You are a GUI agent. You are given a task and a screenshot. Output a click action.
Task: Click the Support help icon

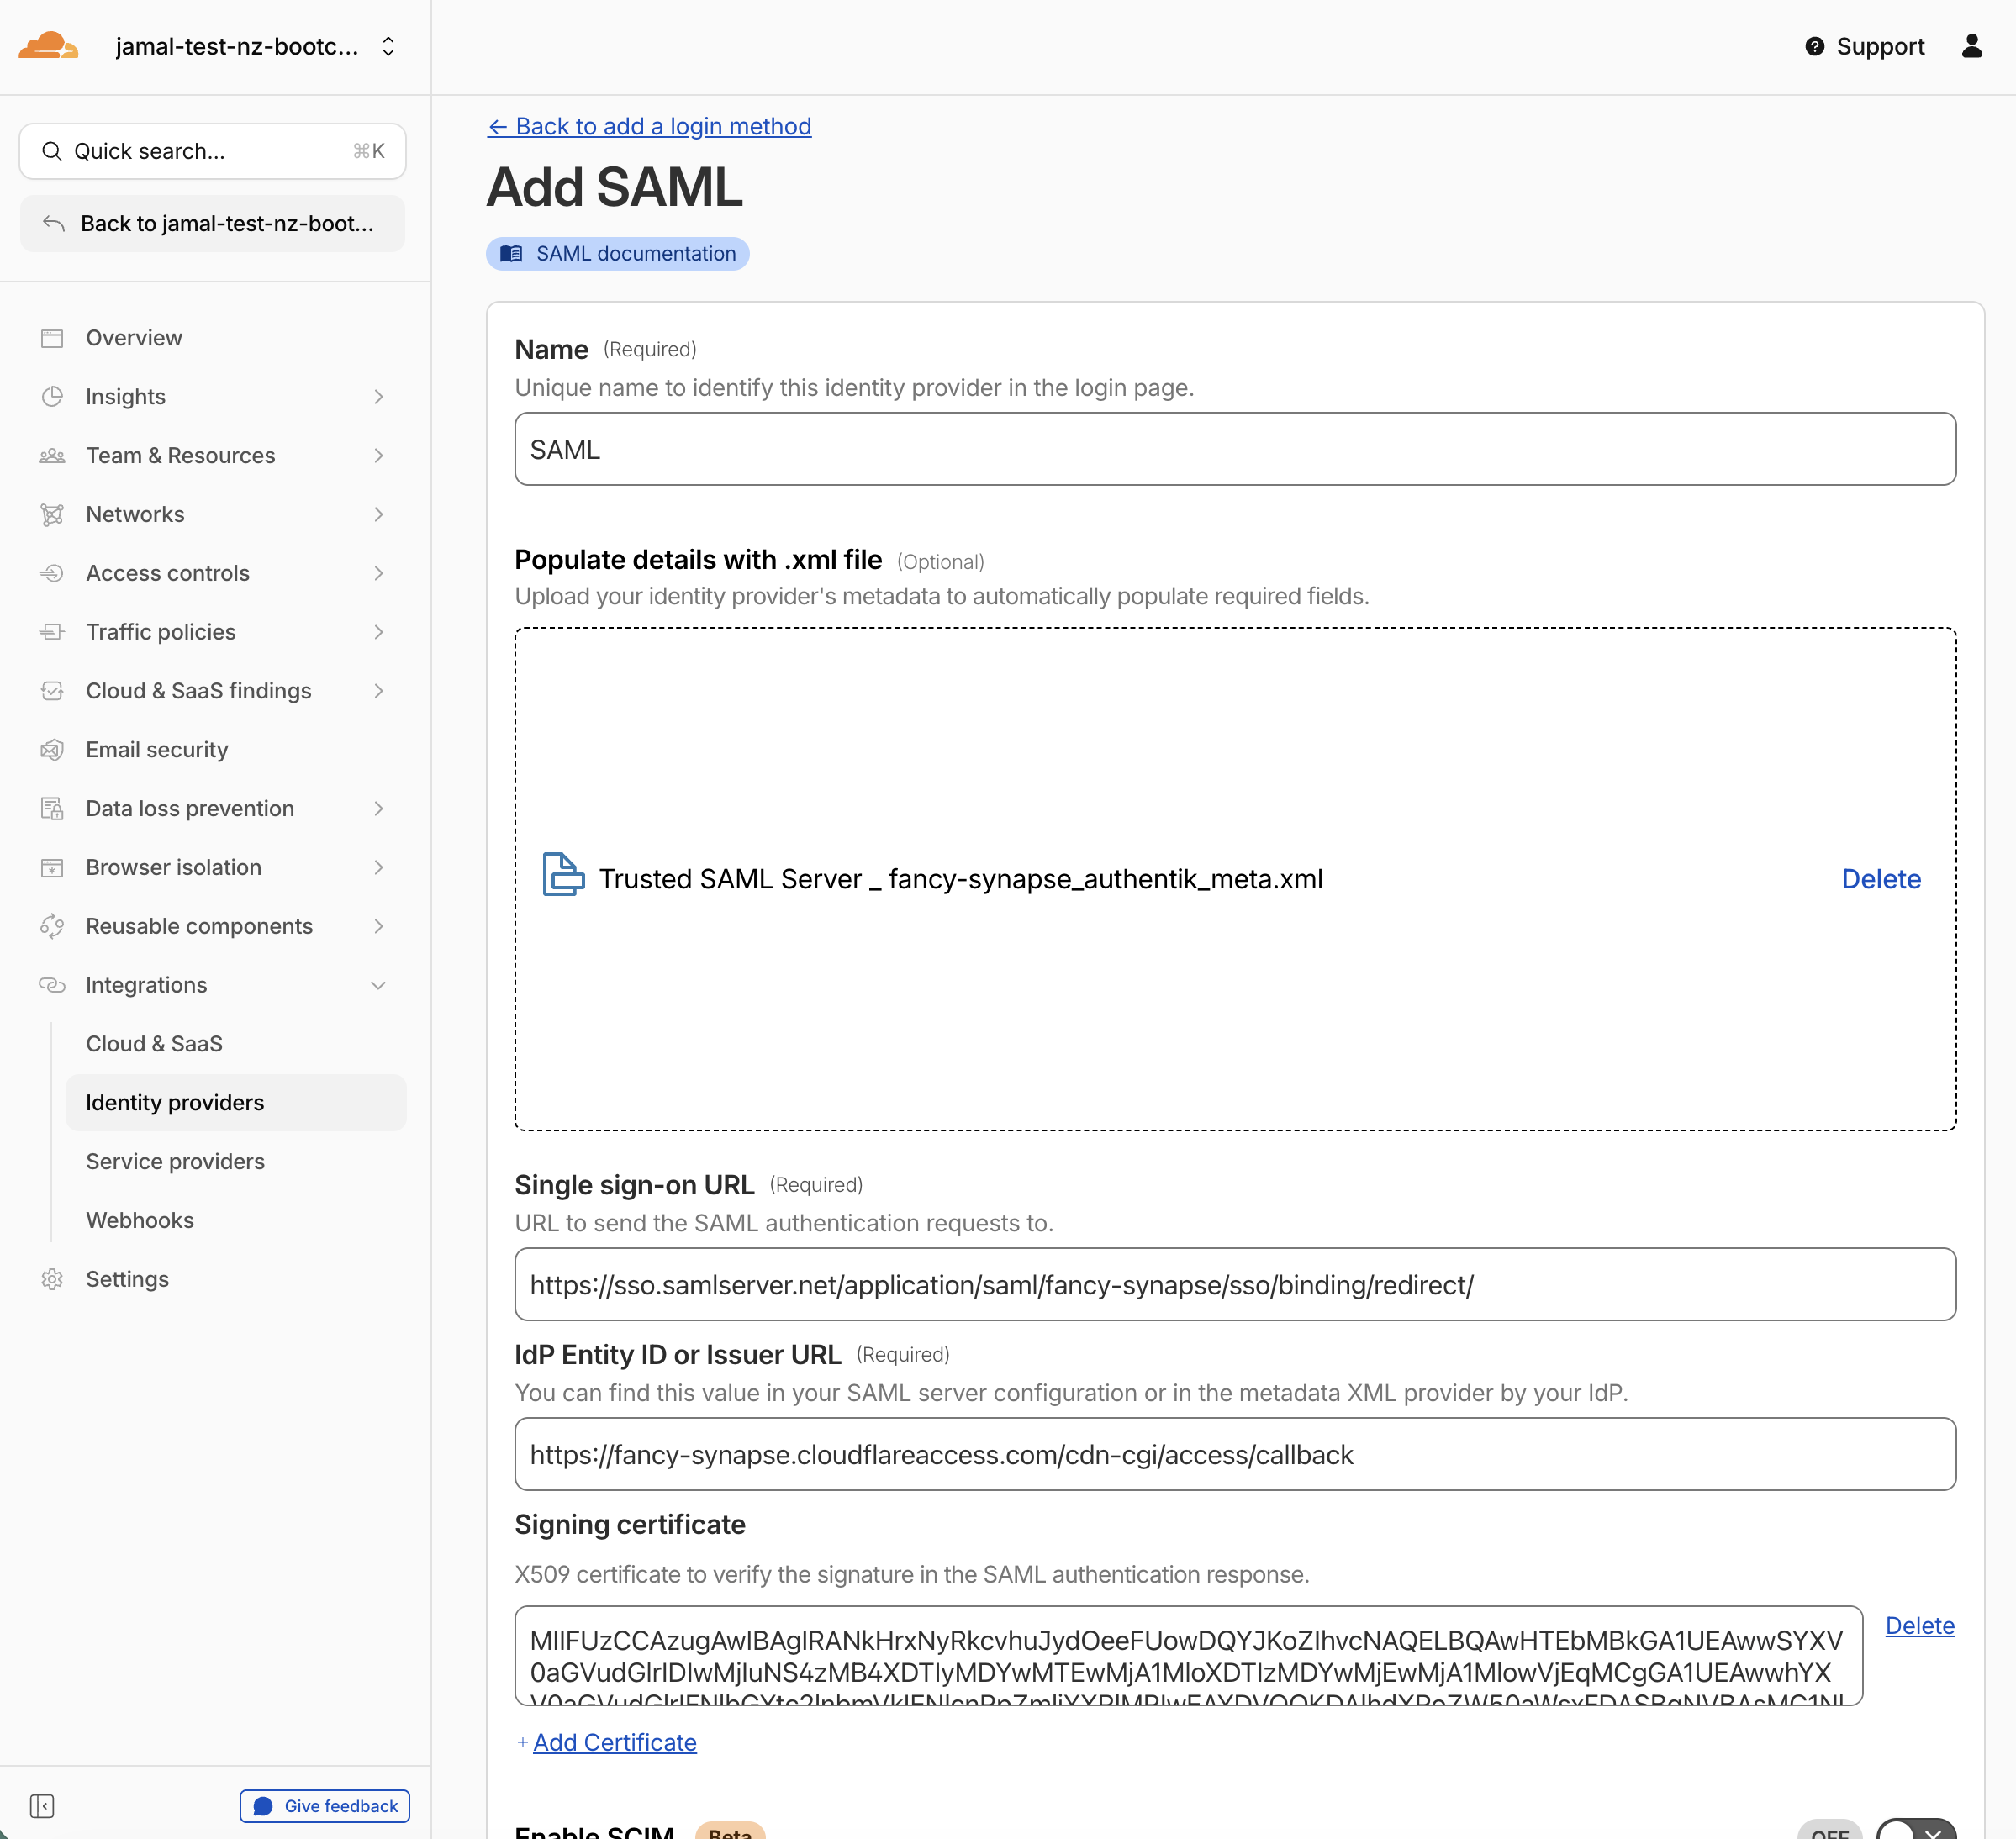1814,47
